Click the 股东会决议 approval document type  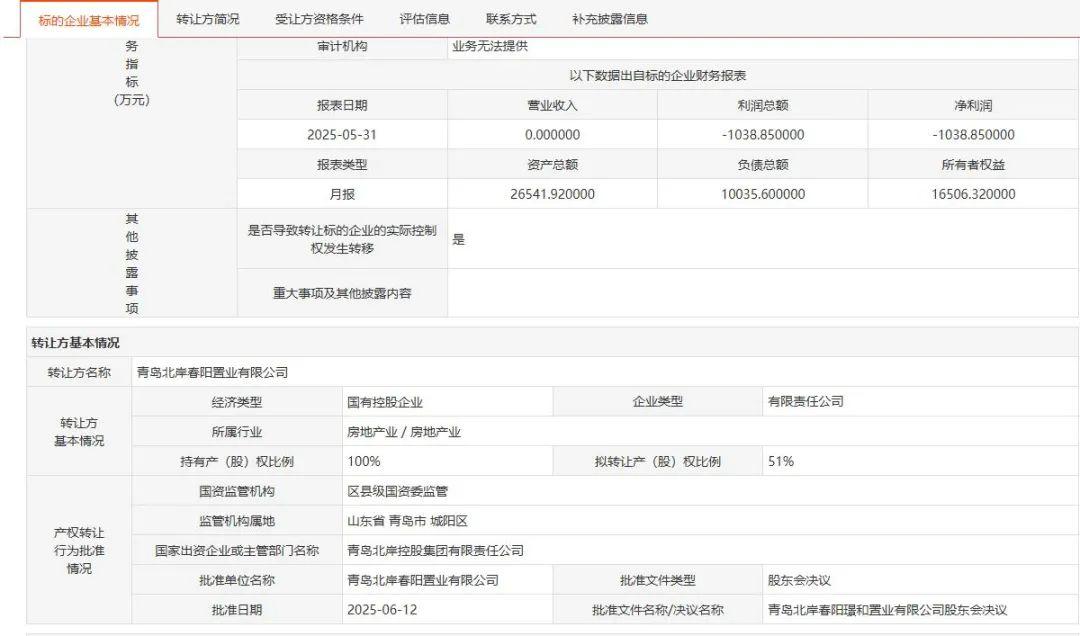coord(799,580)
